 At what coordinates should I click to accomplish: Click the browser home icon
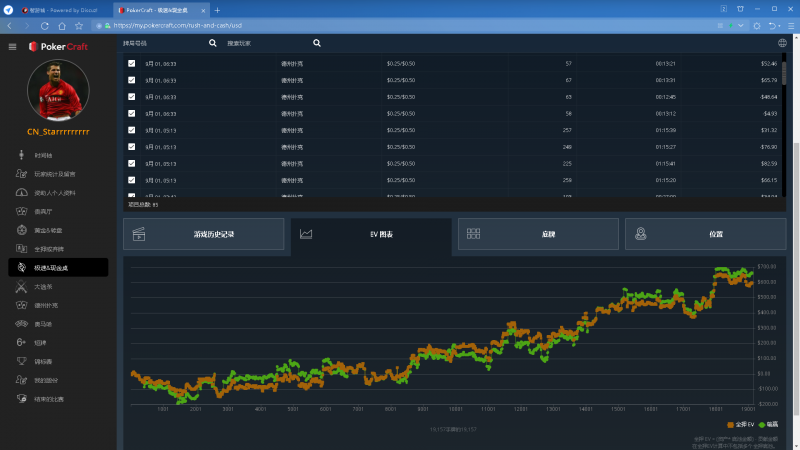point(62,25)
